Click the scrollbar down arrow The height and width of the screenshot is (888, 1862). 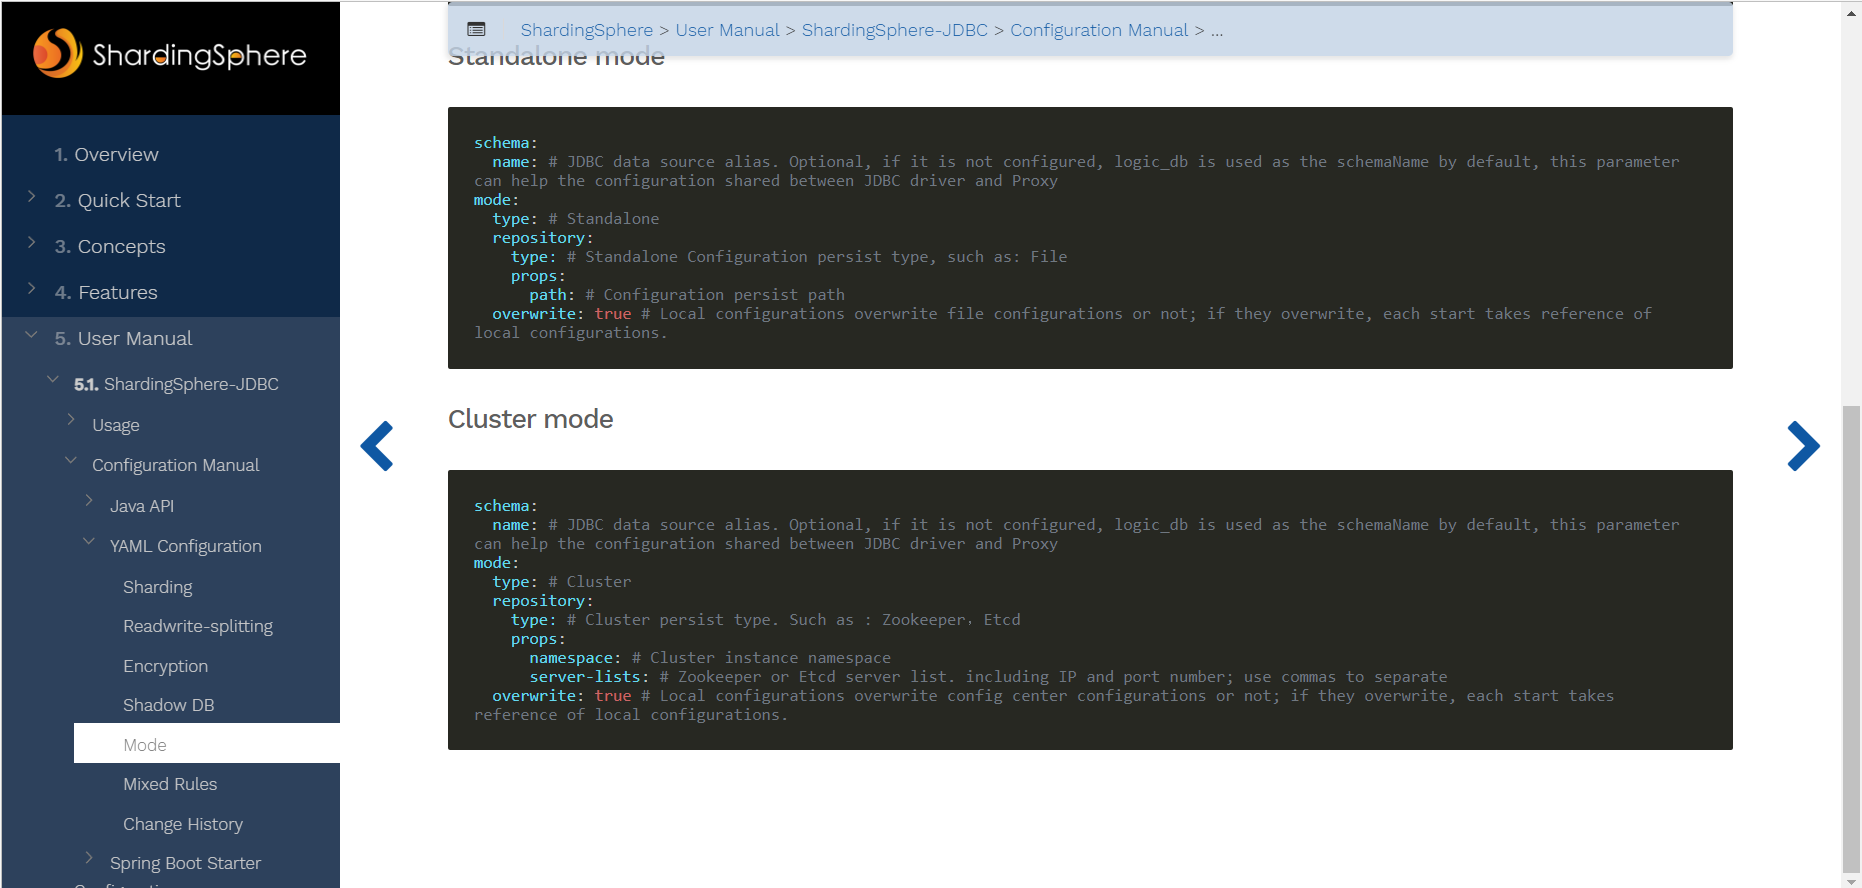coord(1851,881)
